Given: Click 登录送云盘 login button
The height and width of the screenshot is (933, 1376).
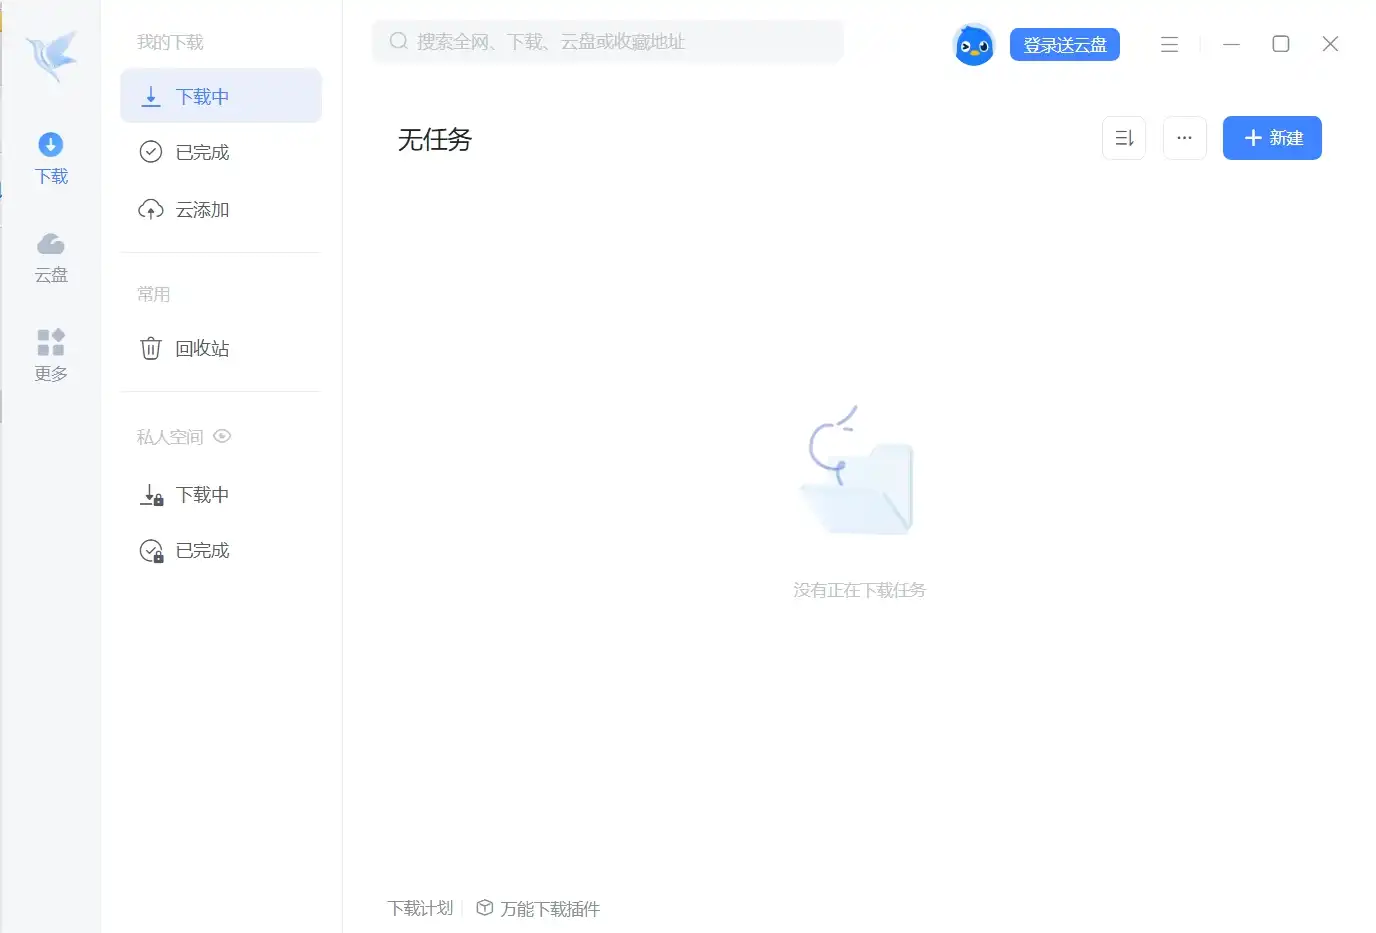Looking at the screenshot, I should [1064, 45].
